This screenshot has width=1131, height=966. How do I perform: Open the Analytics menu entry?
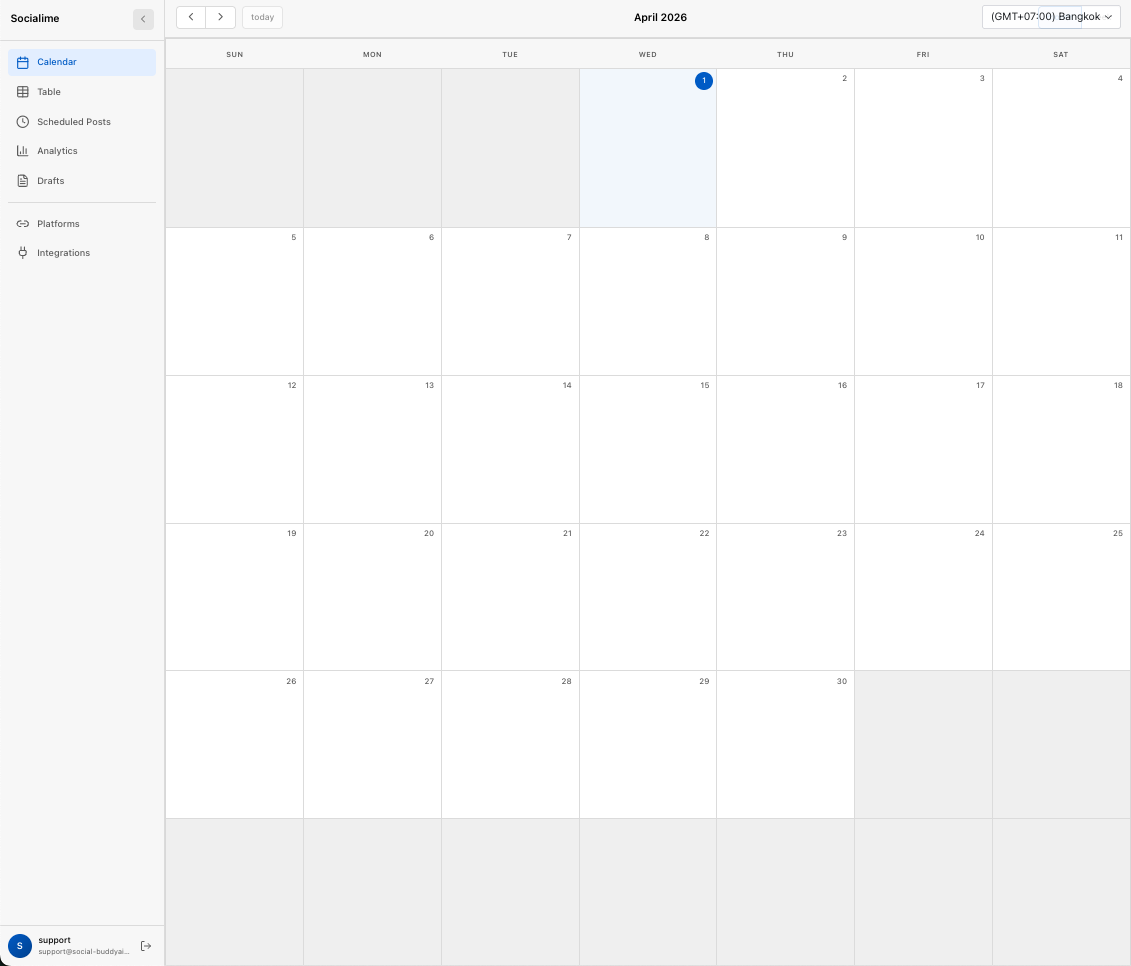[57, 150]
